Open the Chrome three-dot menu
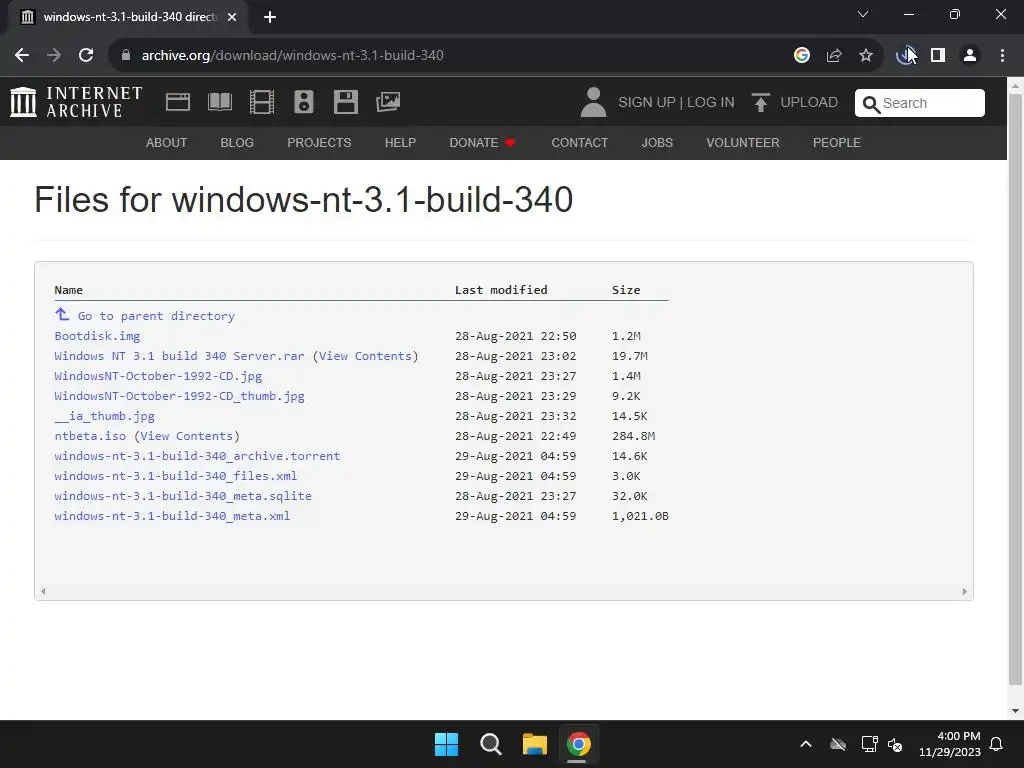This screenshot has width=1024, height=768. point(1002,56)
